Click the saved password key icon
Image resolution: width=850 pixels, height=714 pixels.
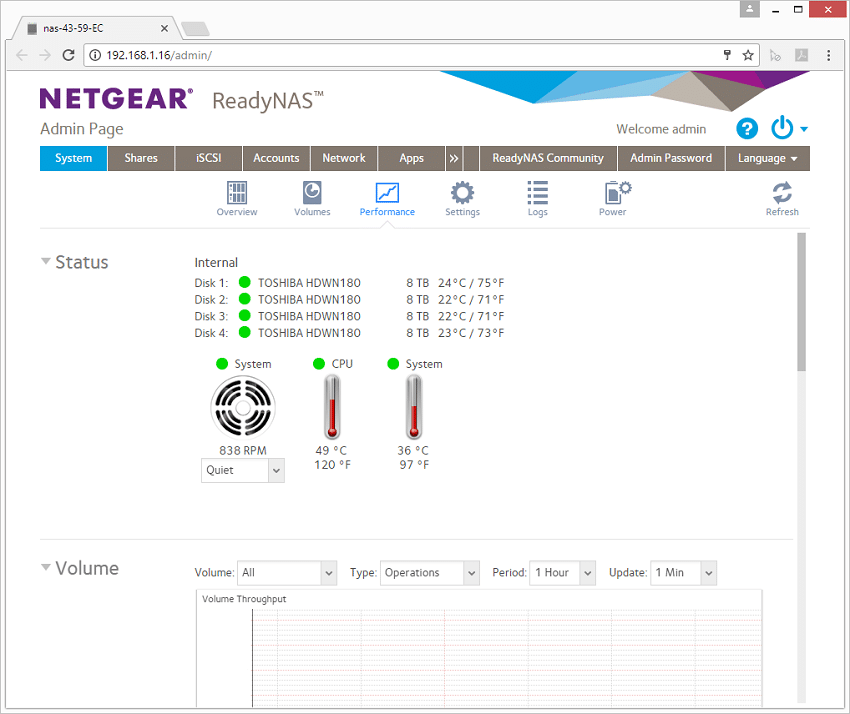click(727, 55)
